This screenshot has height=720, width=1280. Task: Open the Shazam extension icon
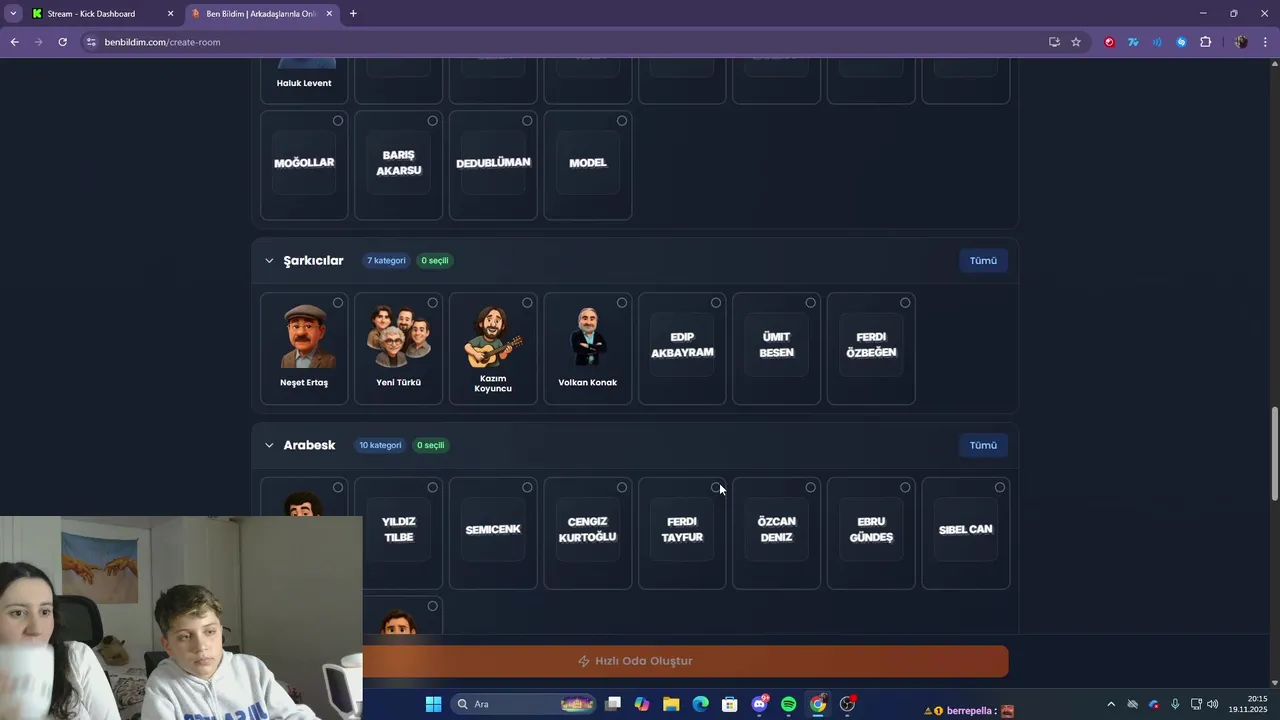(1181, 42)
